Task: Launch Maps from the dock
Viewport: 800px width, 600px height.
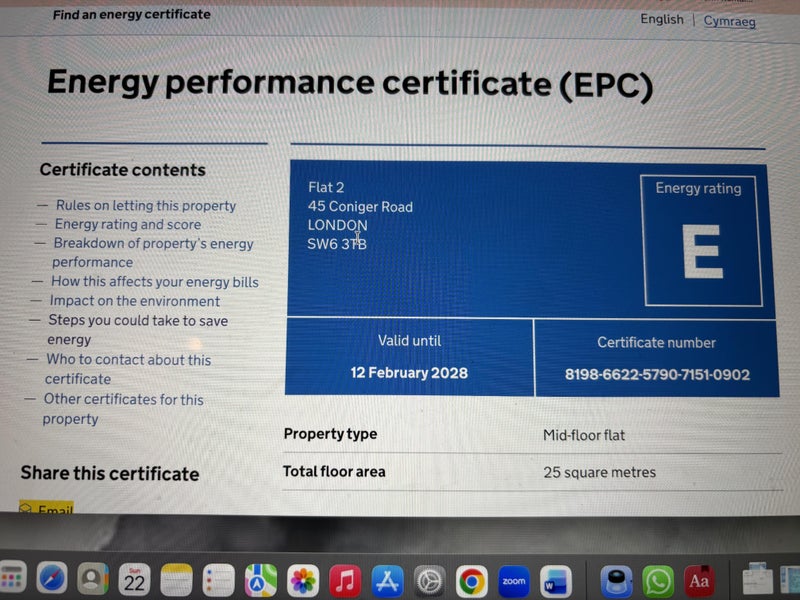Action: pyautogui.click(x=261, y=578)
